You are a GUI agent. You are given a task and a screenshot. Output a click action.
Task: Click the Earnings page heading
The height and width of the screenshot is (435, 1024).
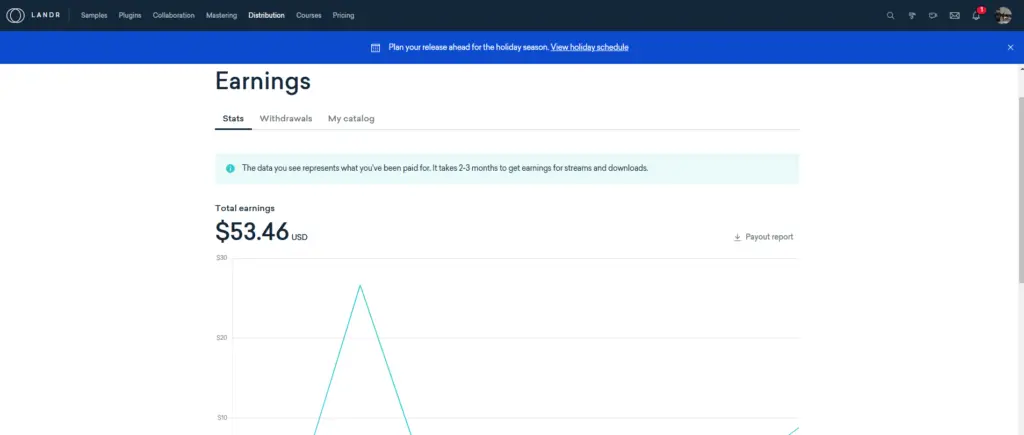point(263,82)
